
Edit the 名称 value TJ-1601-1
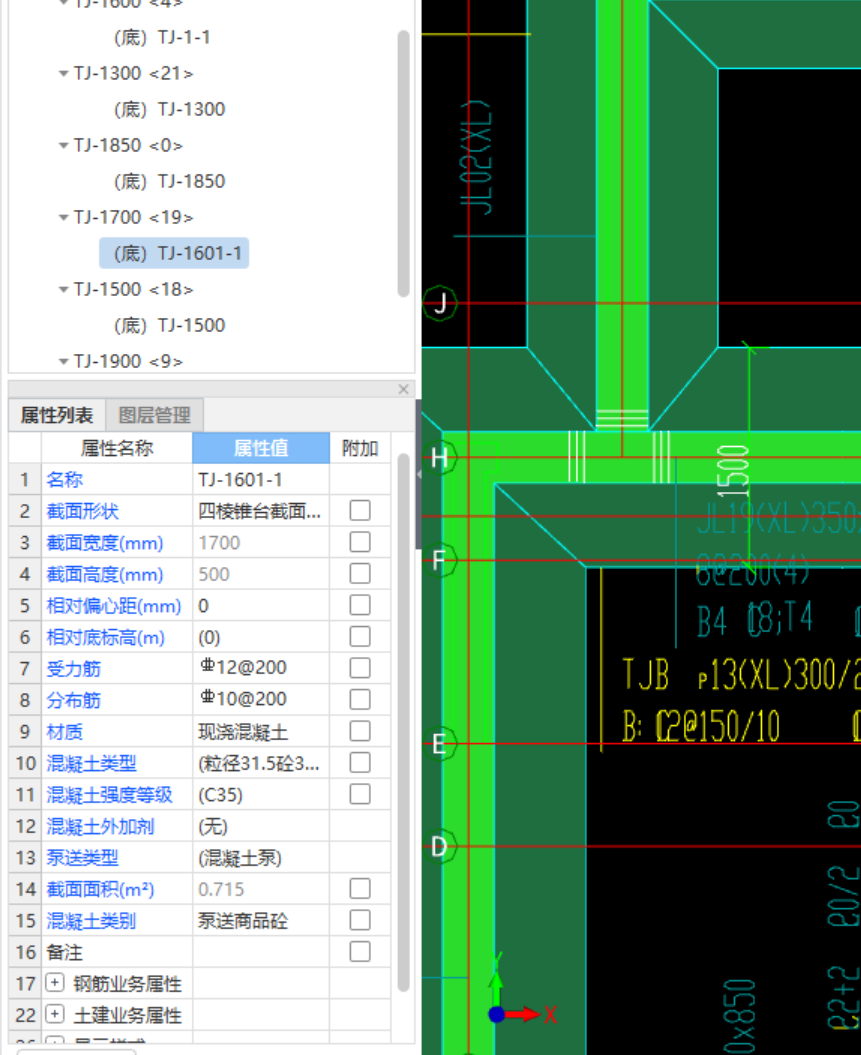pos(261,480)
